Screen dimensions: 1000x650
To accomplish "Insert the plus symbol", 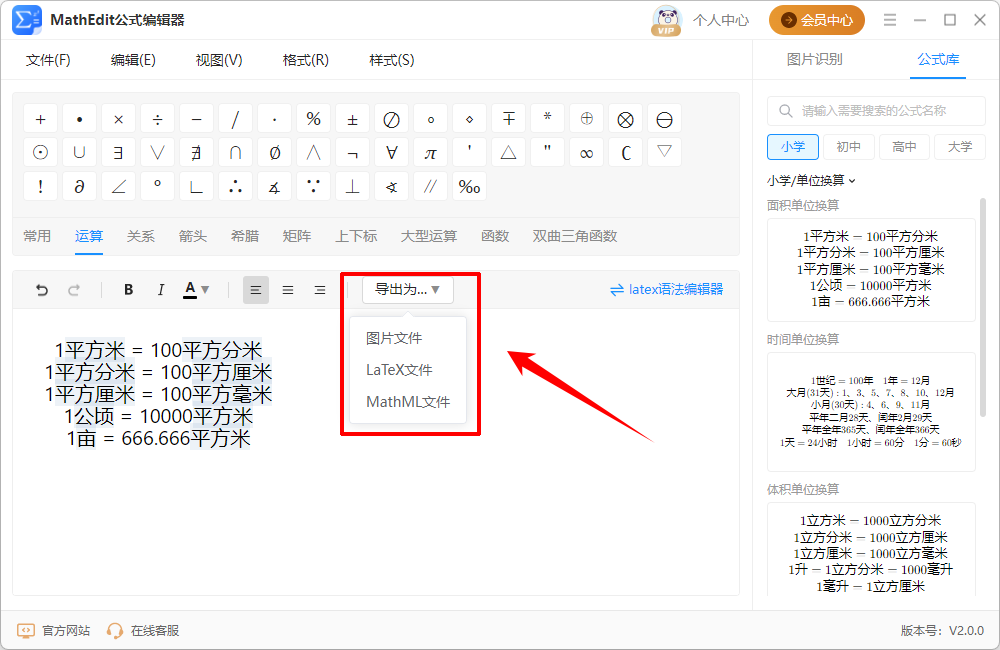I will (40, 119).
